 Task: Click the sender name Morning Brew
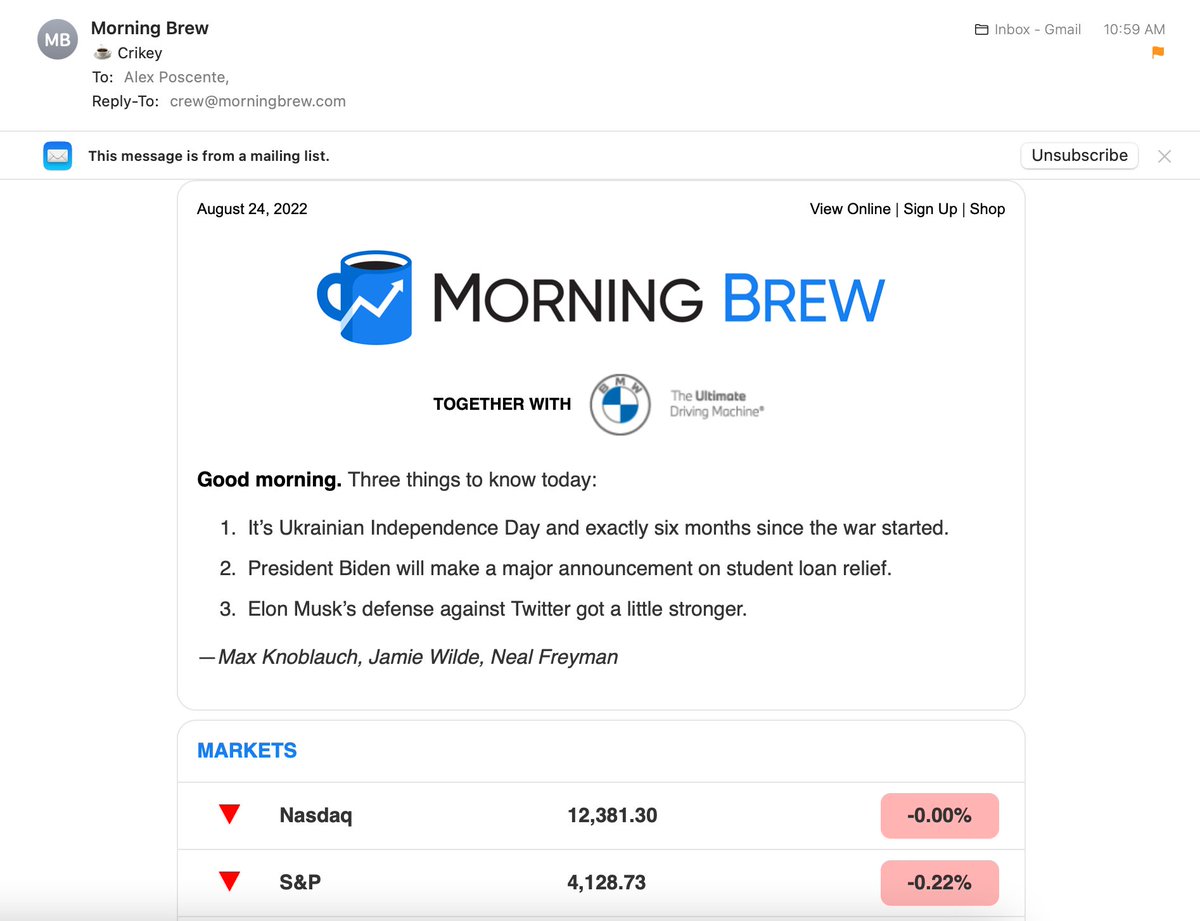[x=150, y=28]
